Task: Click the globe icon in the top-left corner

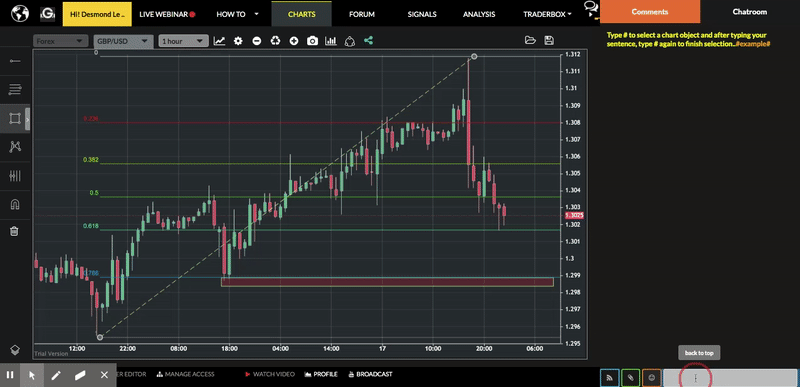Action: tap(20, 14)
